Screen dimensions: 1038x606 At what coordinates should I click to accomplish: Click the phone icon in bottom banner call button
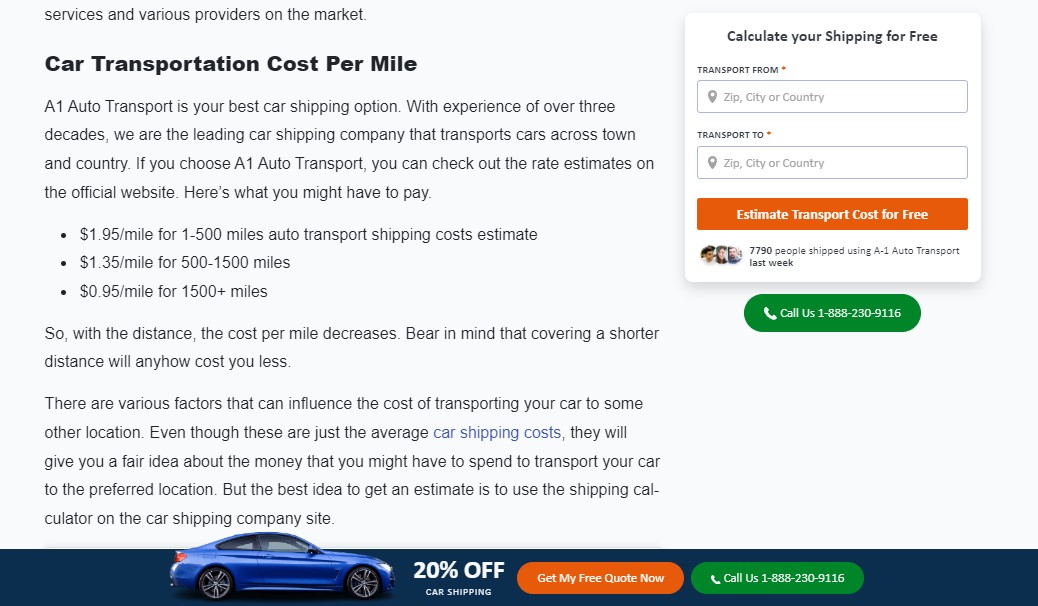coord(715,579)
